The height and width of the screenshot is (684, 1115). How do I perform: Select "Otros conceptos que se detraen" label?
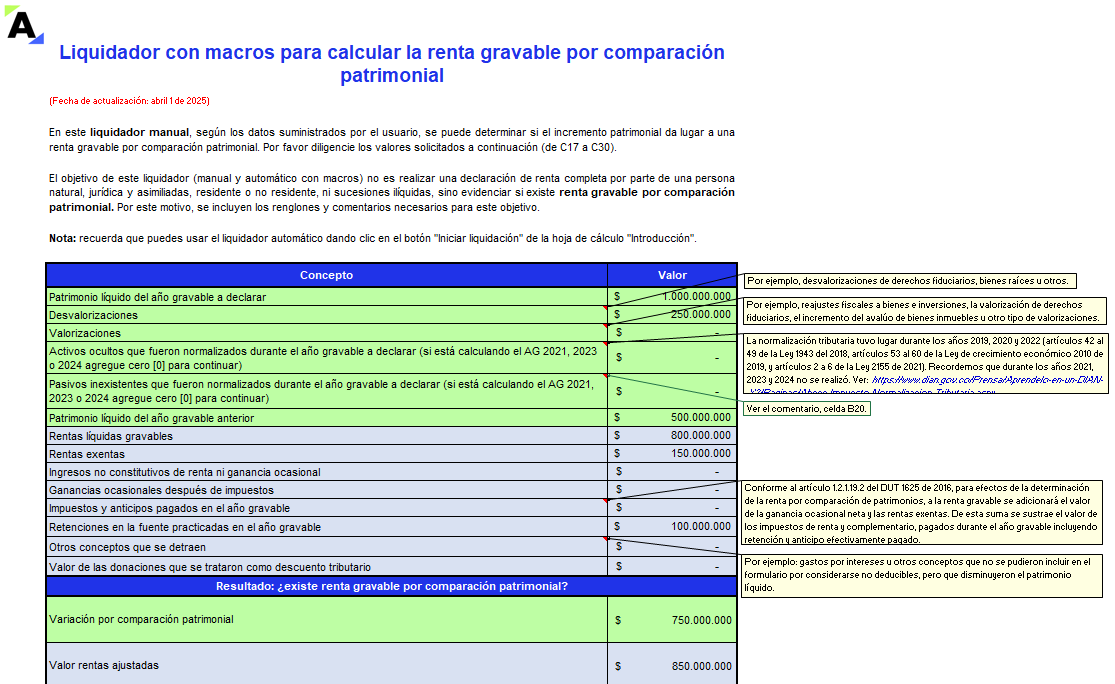326,547
